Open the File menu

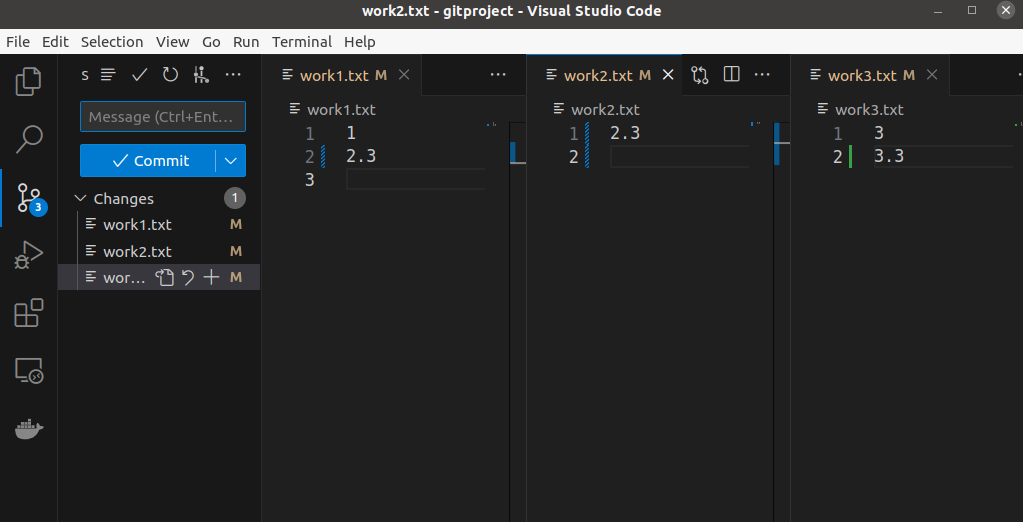[18, 42]
